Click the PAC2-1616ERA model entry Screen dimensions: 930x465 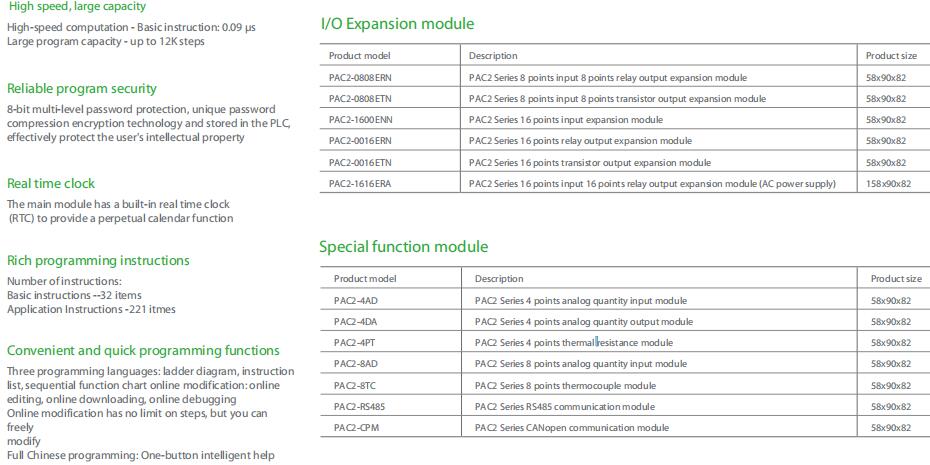[360, 184]
